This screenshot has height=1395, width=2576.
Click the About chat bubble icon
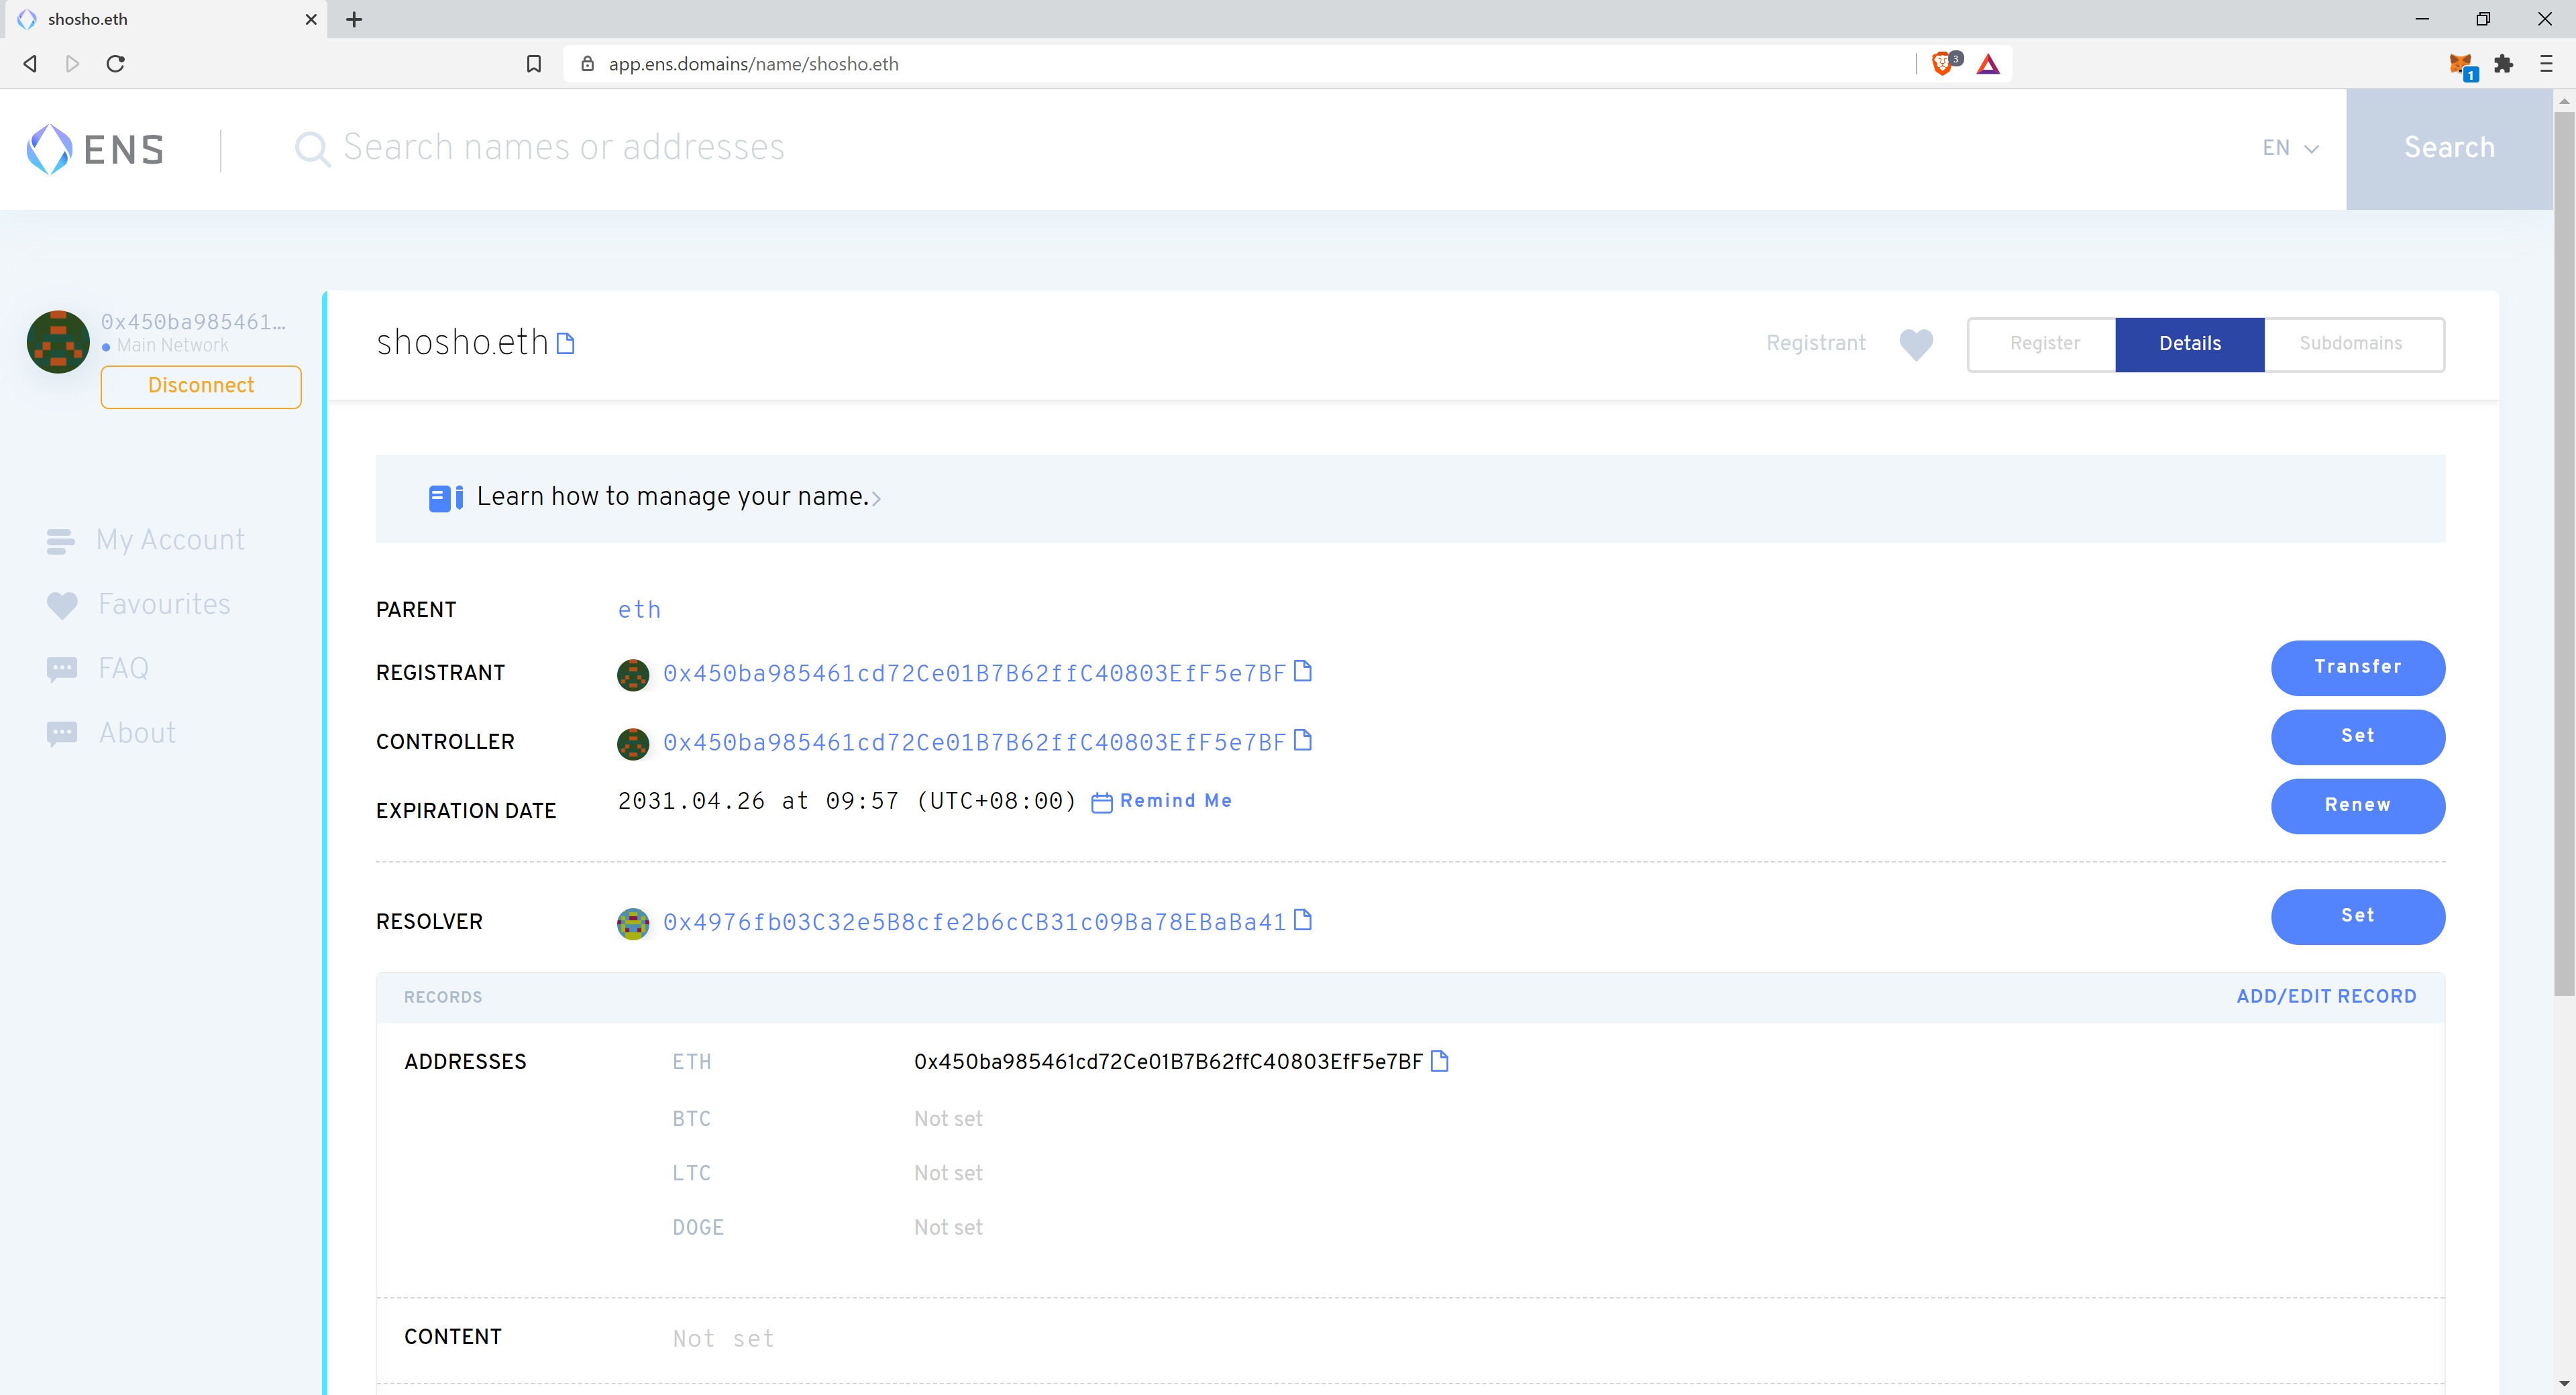pyautogui.click(x=62, y=734)
